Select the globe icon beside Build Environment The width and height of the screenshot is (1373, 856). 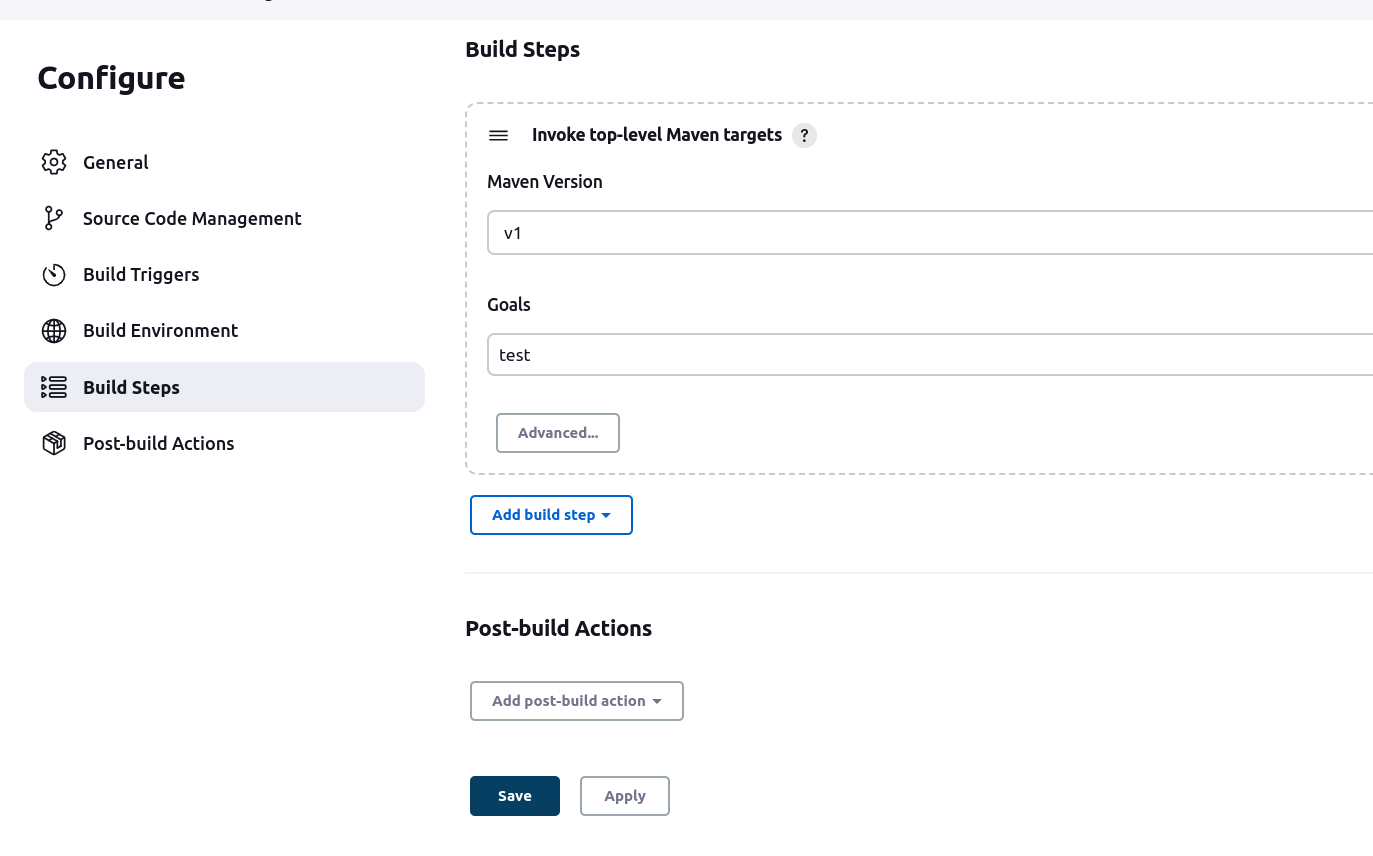pos(54,330)
